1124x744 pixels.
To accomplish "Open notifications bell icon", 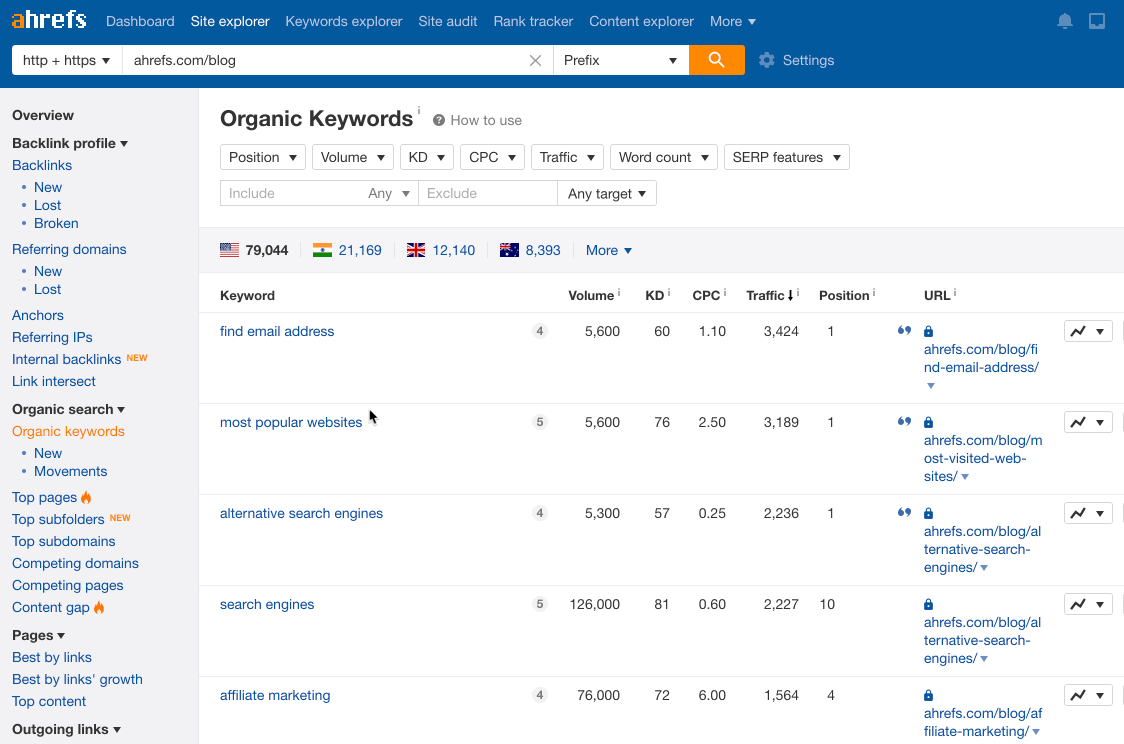I will (x=1065, y=21).
